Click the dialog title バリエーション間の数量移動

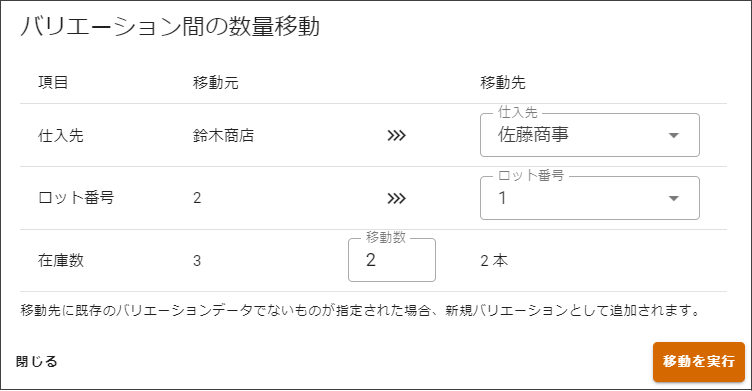tap(170, 26)
